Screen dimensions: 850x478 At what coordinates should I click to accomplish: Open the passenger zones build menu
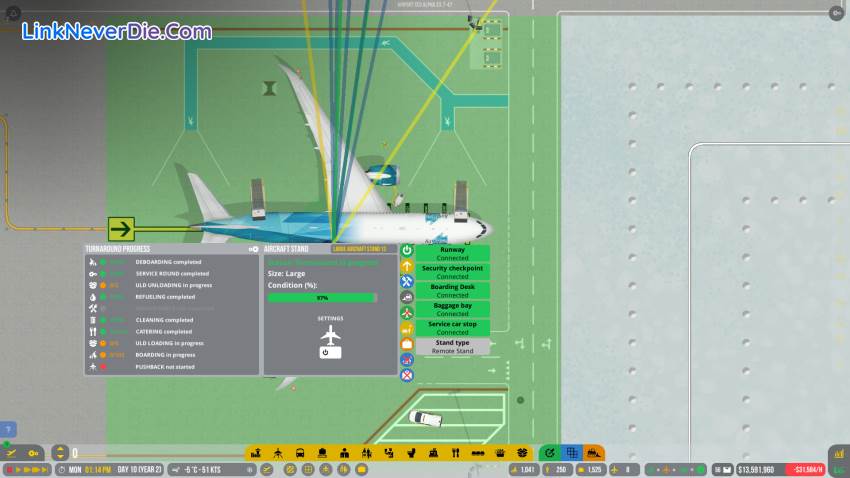click(x=366, y=453)
